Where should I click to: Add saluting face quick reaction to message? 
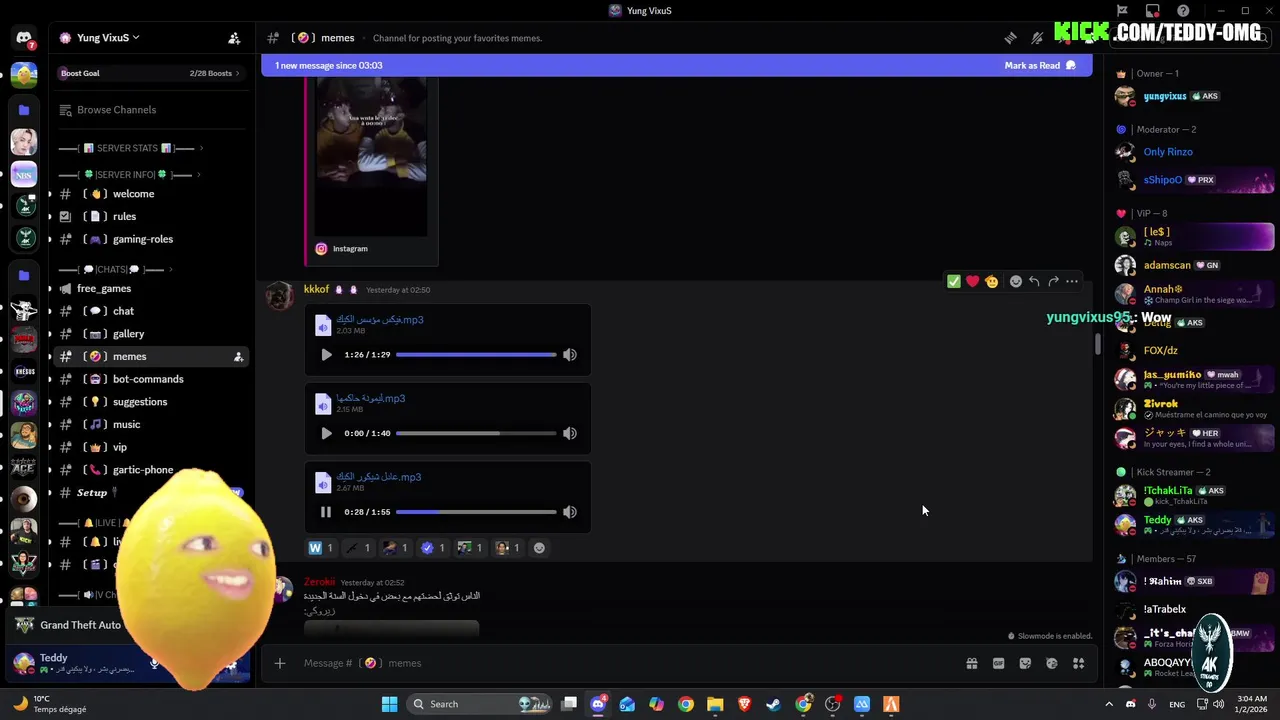[x=992, y=282]
